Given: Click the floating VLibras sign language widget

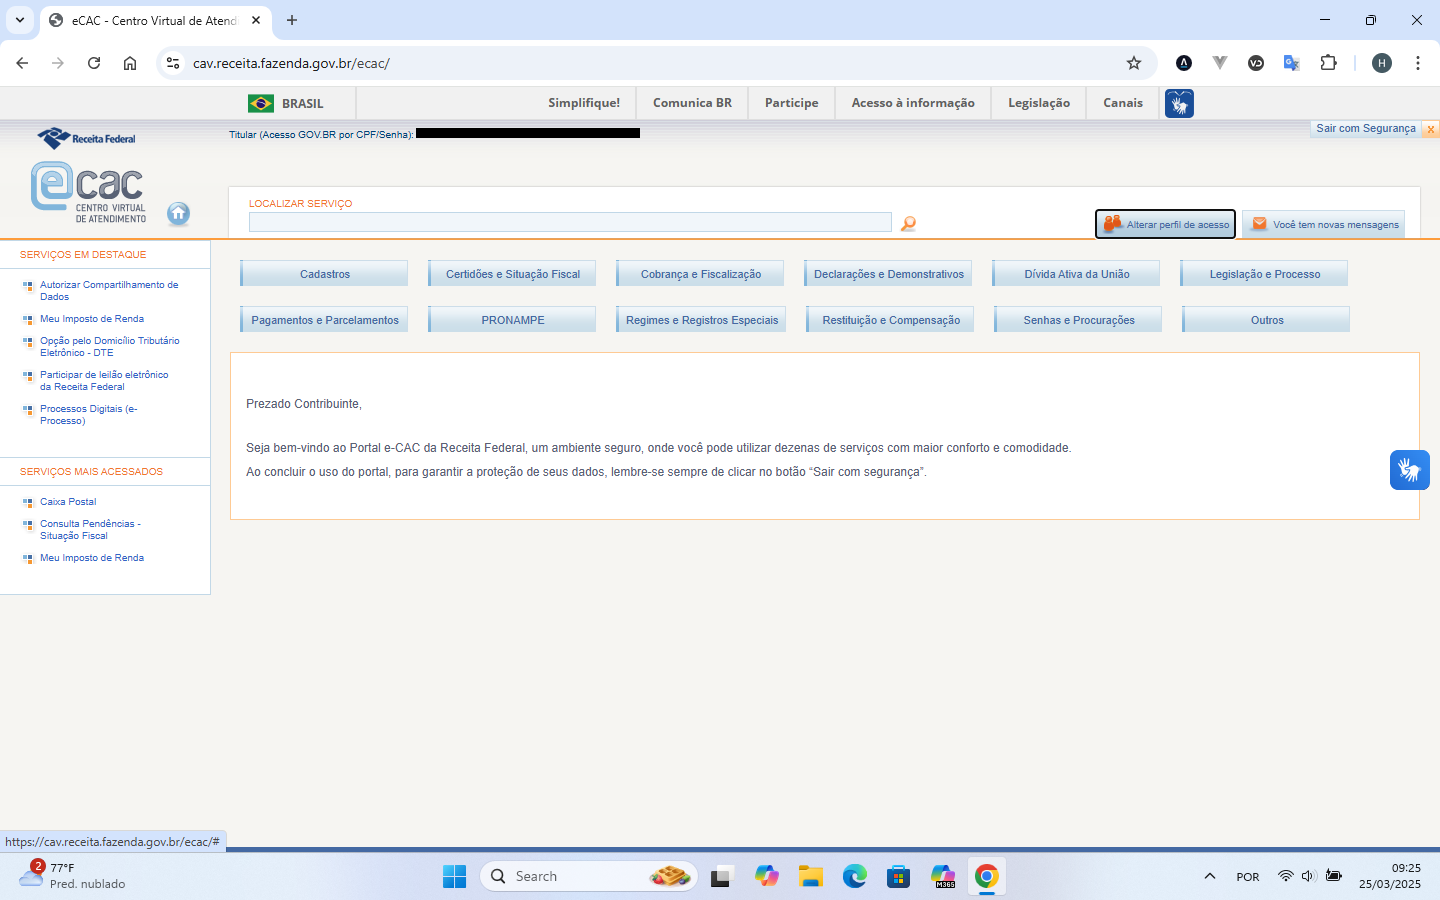Looking at the screenshot, I should point(1409,470).
